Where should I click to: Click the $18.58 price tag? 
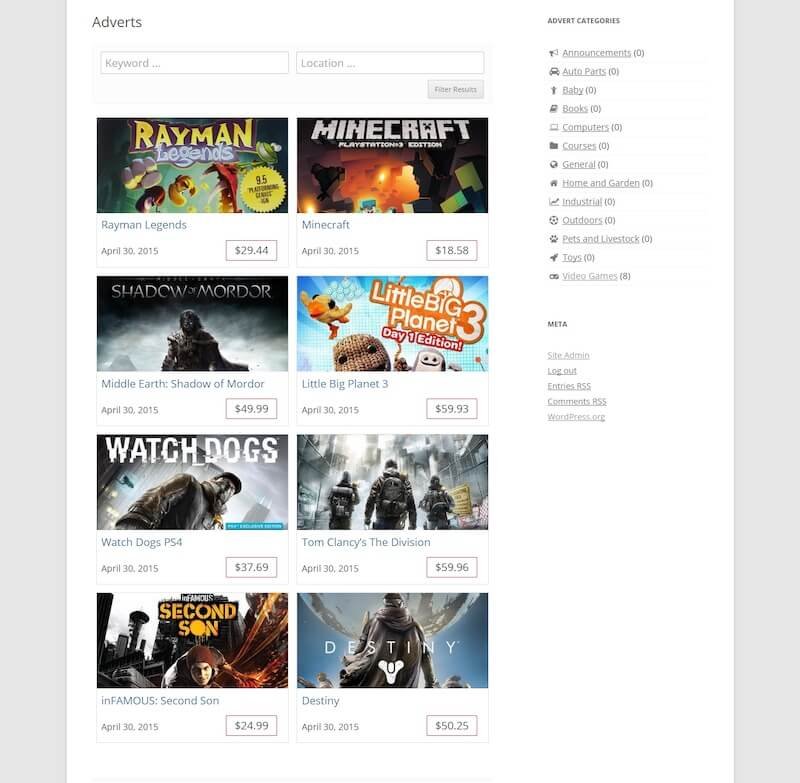coord(452,250)
